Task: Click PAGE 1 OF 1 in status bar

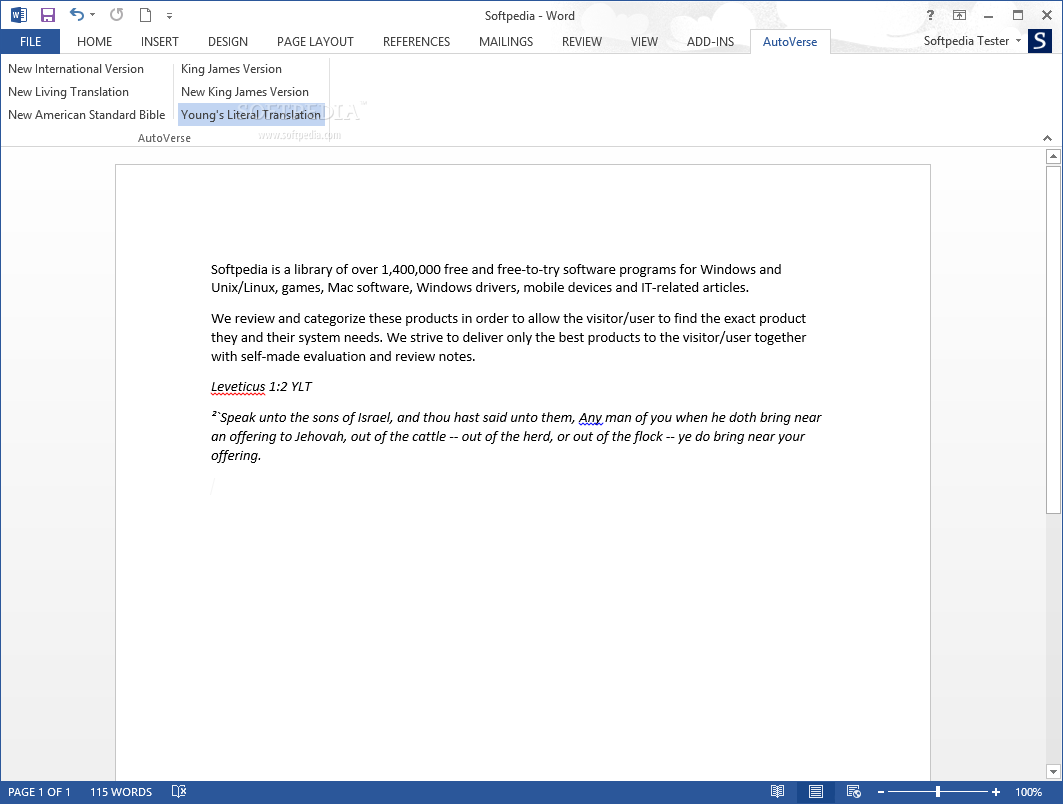Action: (39, 792)
